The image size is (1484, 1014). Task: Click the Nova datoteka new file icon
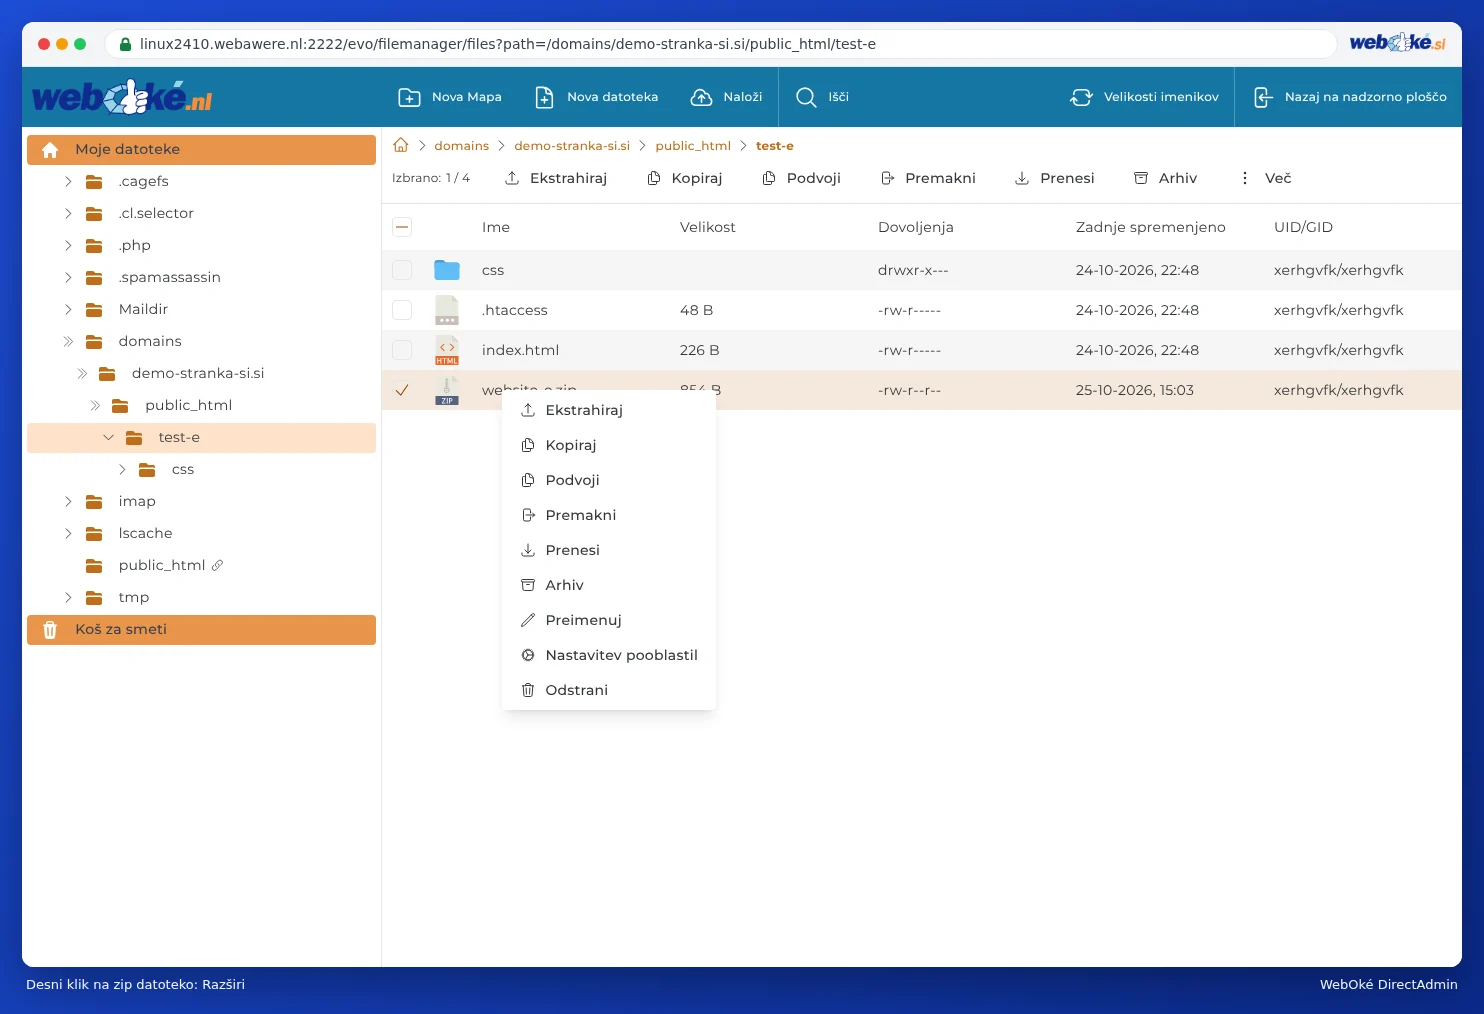click(544, 97)
